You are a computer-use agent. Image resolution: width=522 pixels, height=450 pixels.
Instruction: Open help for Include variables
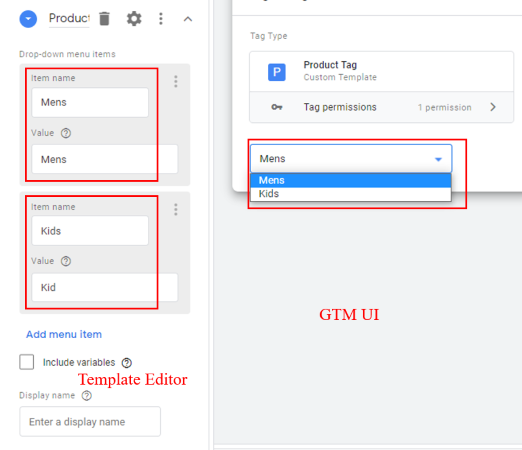coord(127,363)
